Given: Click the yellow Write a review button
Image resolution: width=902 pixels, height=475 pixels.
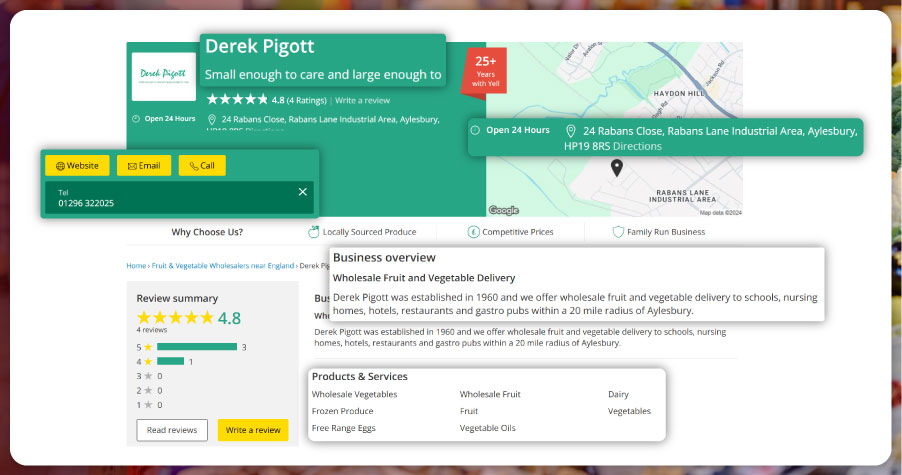Looking at the screenshot, I should click(x=253, y=430).
